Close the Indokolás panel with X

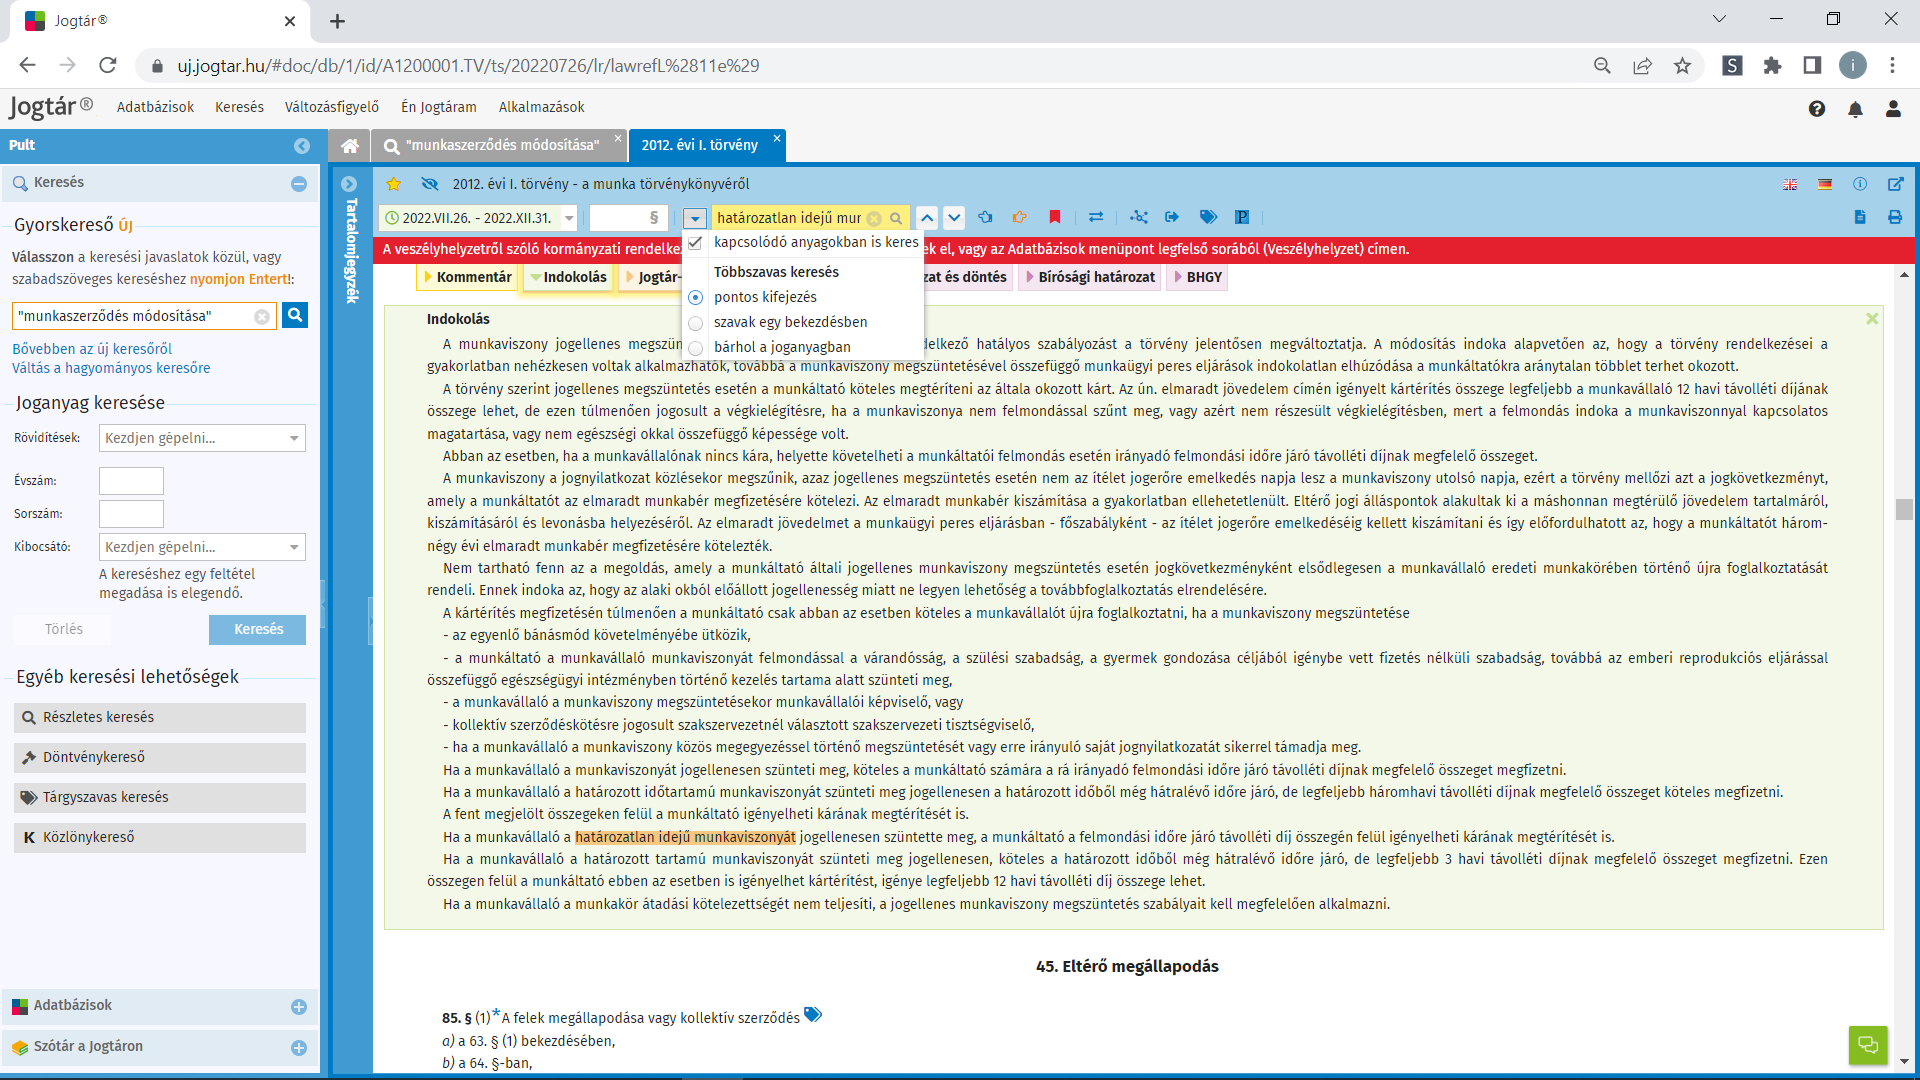pos(1872,319)
